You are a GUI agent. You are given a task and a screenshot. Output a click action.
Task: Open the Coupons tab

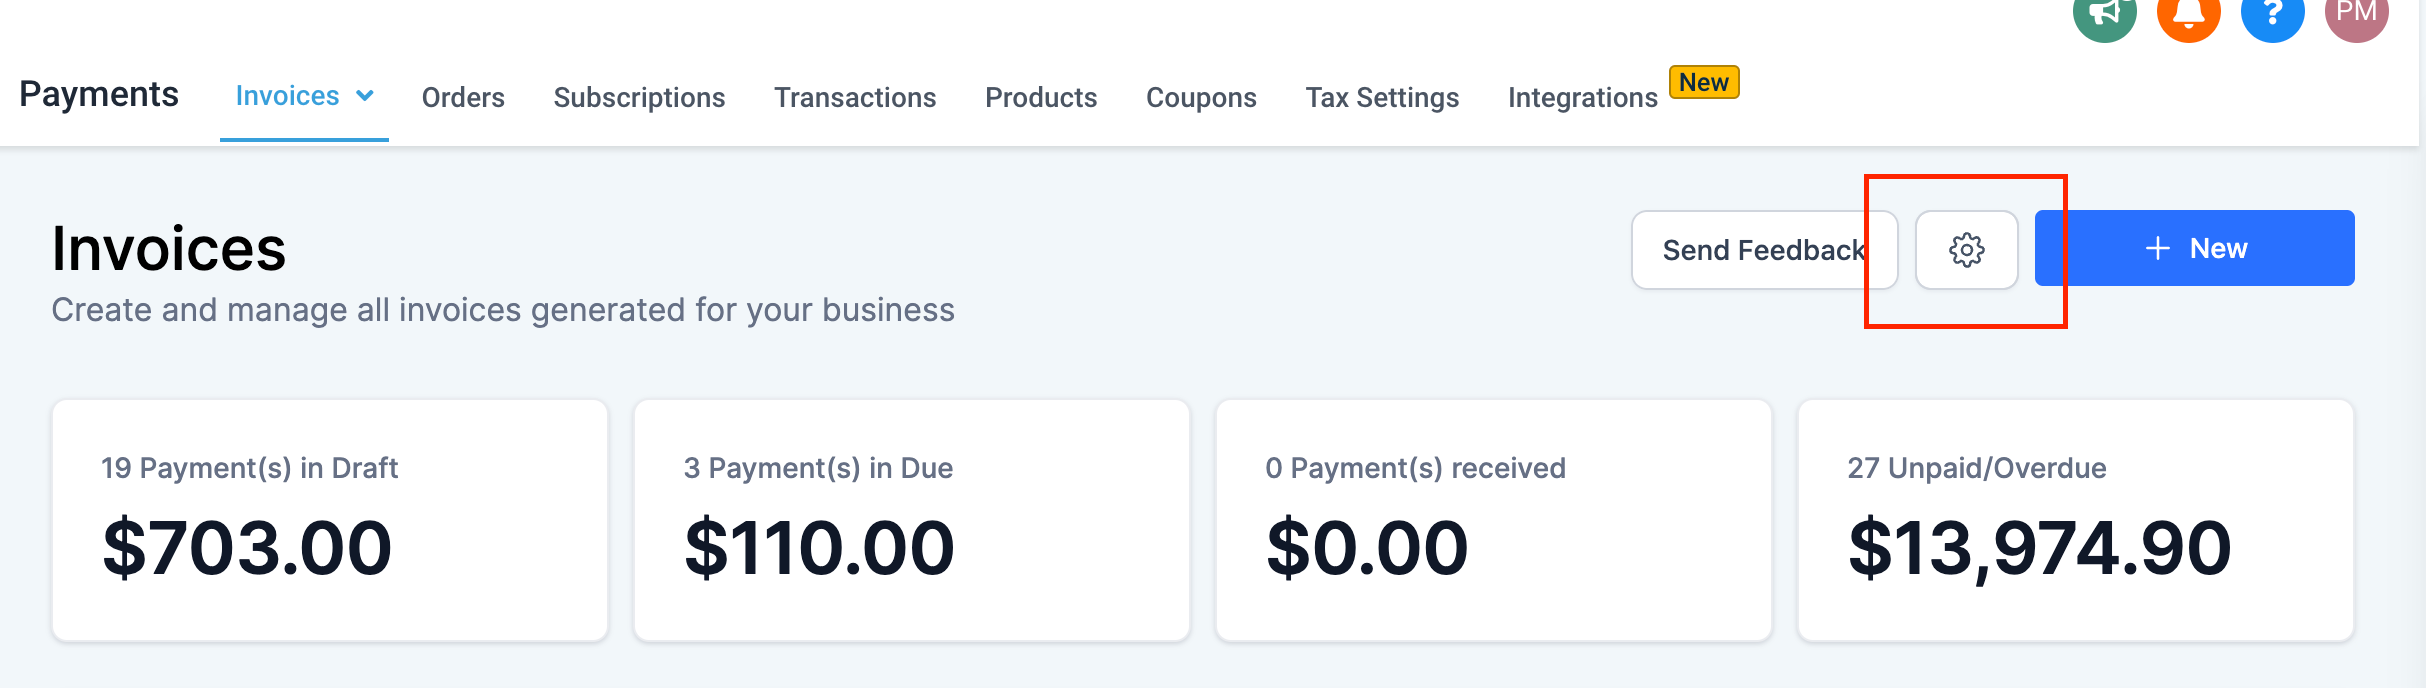[1201, 97]
